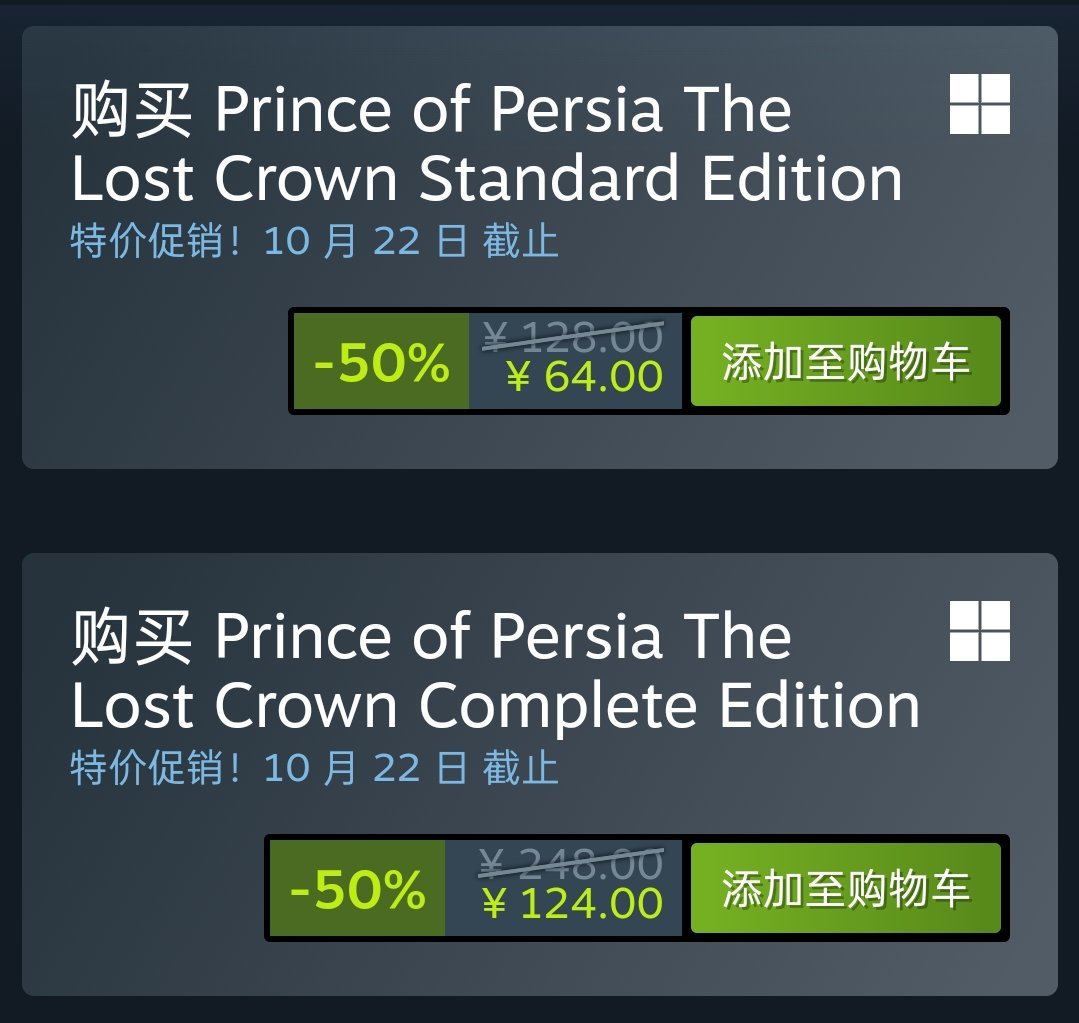Click the dark gap between the two purchase boxes
The width and height of the screenshot is (1079, 1023).
pos(539,511)
